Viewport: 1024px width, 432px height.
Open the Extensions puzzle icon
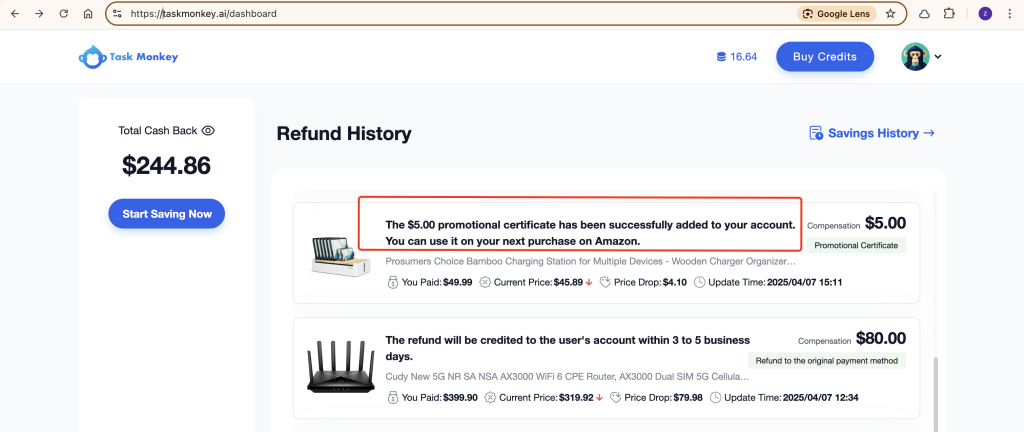point(950,14)
